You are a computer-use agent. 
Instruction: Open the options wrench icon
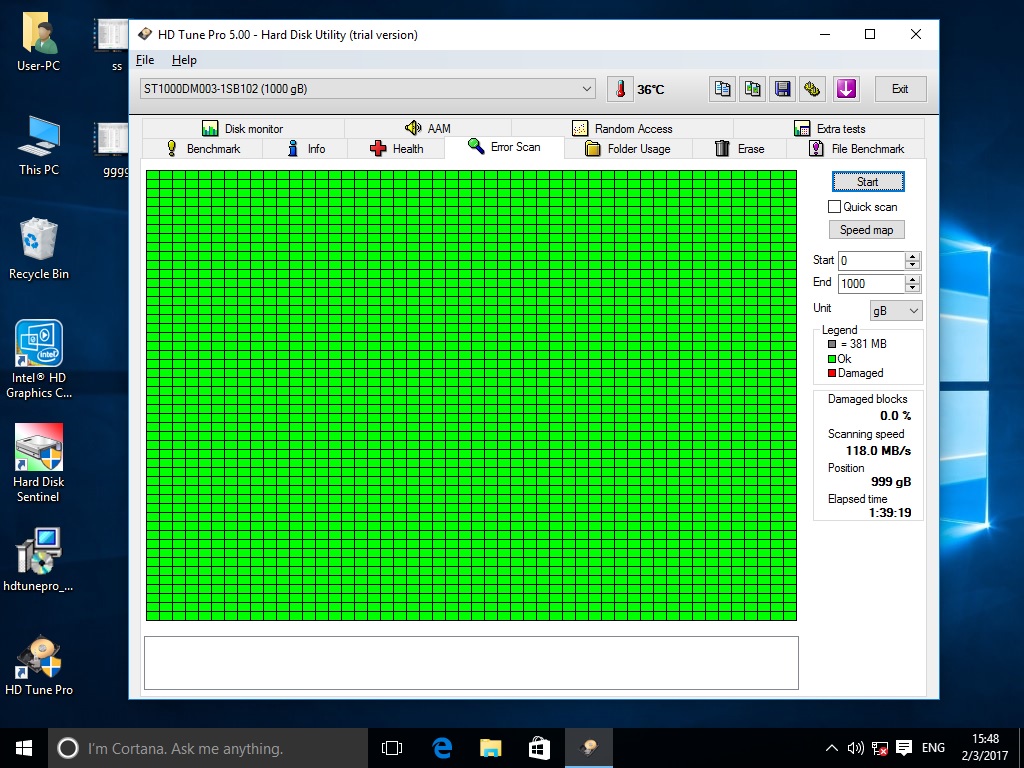812,89
